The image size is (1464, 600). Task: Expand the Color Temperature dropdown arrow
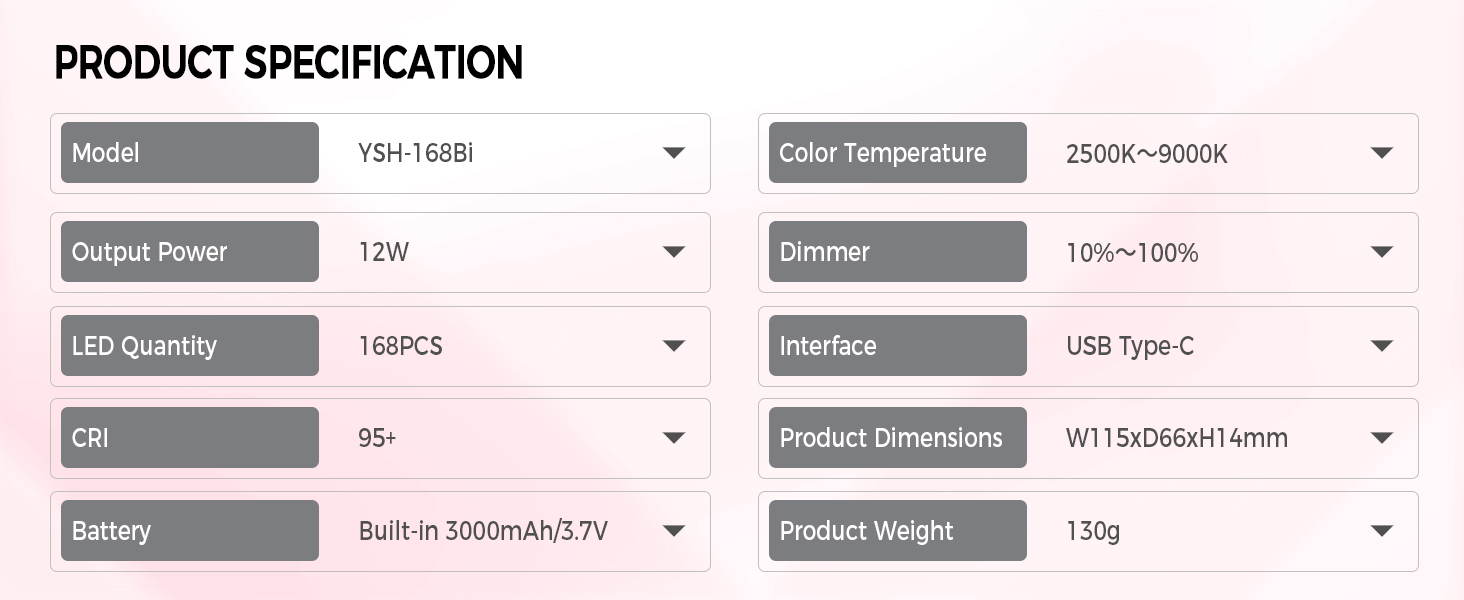click(x=1382, y=153)
